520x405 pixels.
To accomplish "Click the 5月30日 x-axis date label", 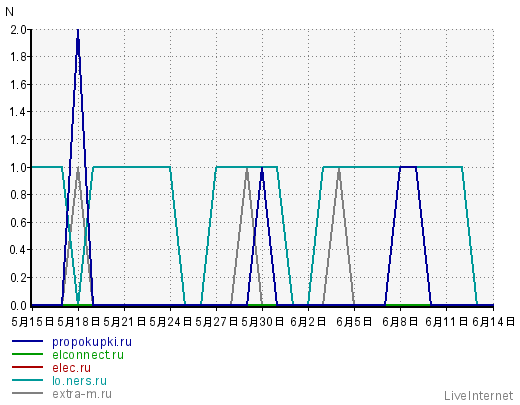I will pyautogui.click(x=262, y=322).
